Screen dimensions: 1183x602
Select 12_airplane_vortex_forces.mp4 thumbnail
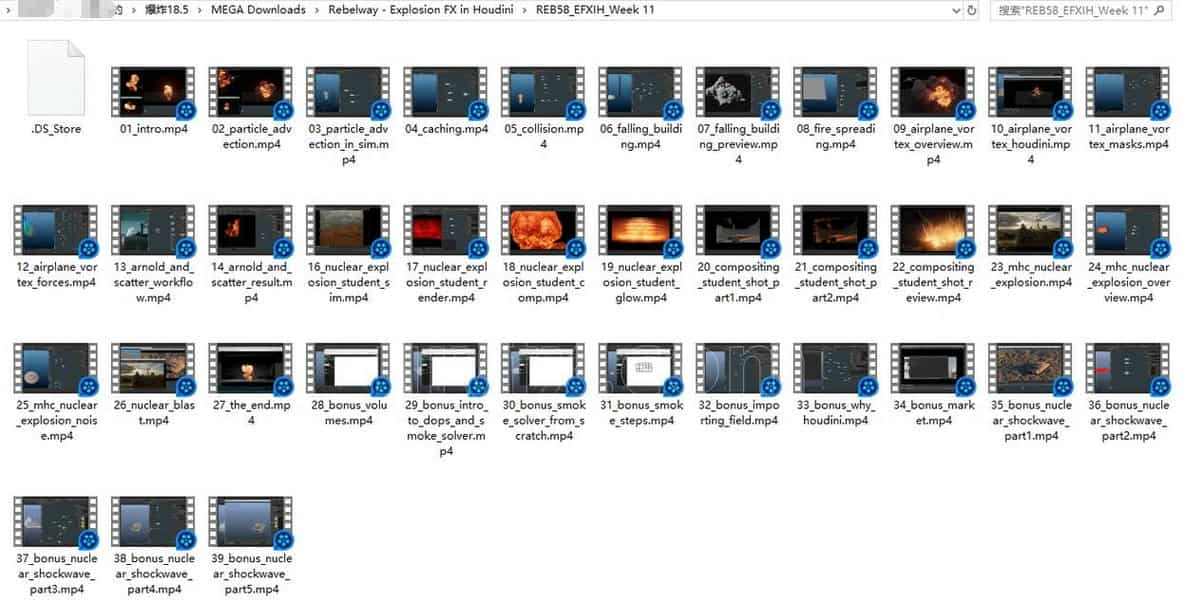pyautogui.click(x=55, y=231)
